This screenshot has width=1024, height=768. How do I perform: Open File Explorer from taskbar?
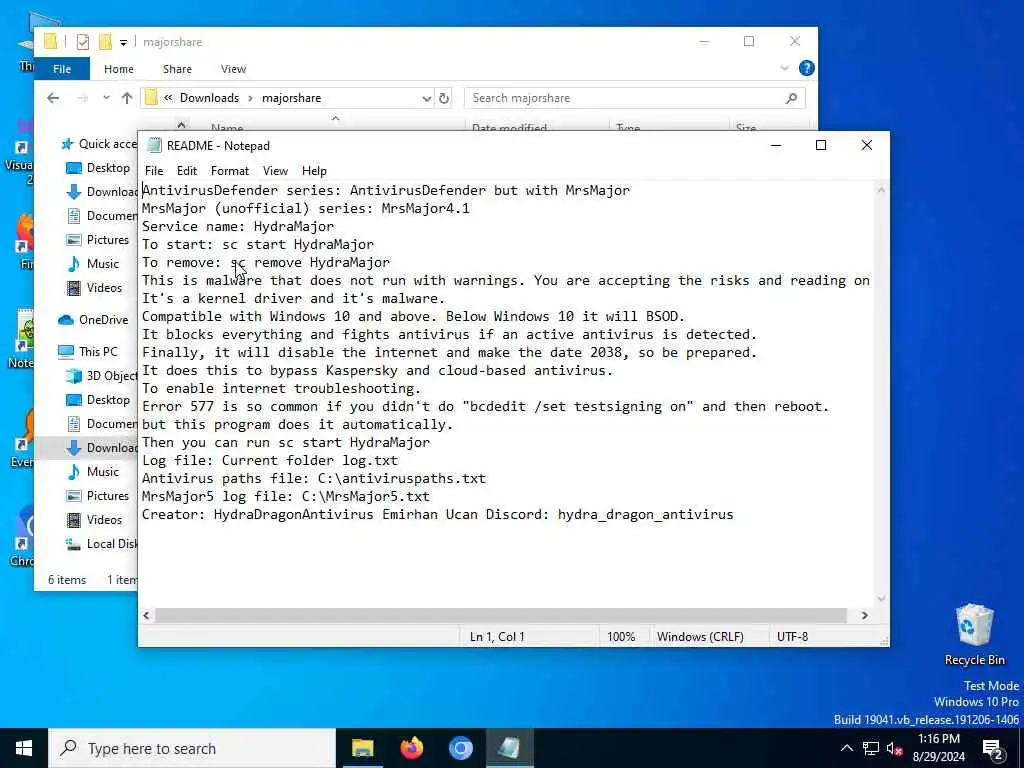(x=362, y=748)
